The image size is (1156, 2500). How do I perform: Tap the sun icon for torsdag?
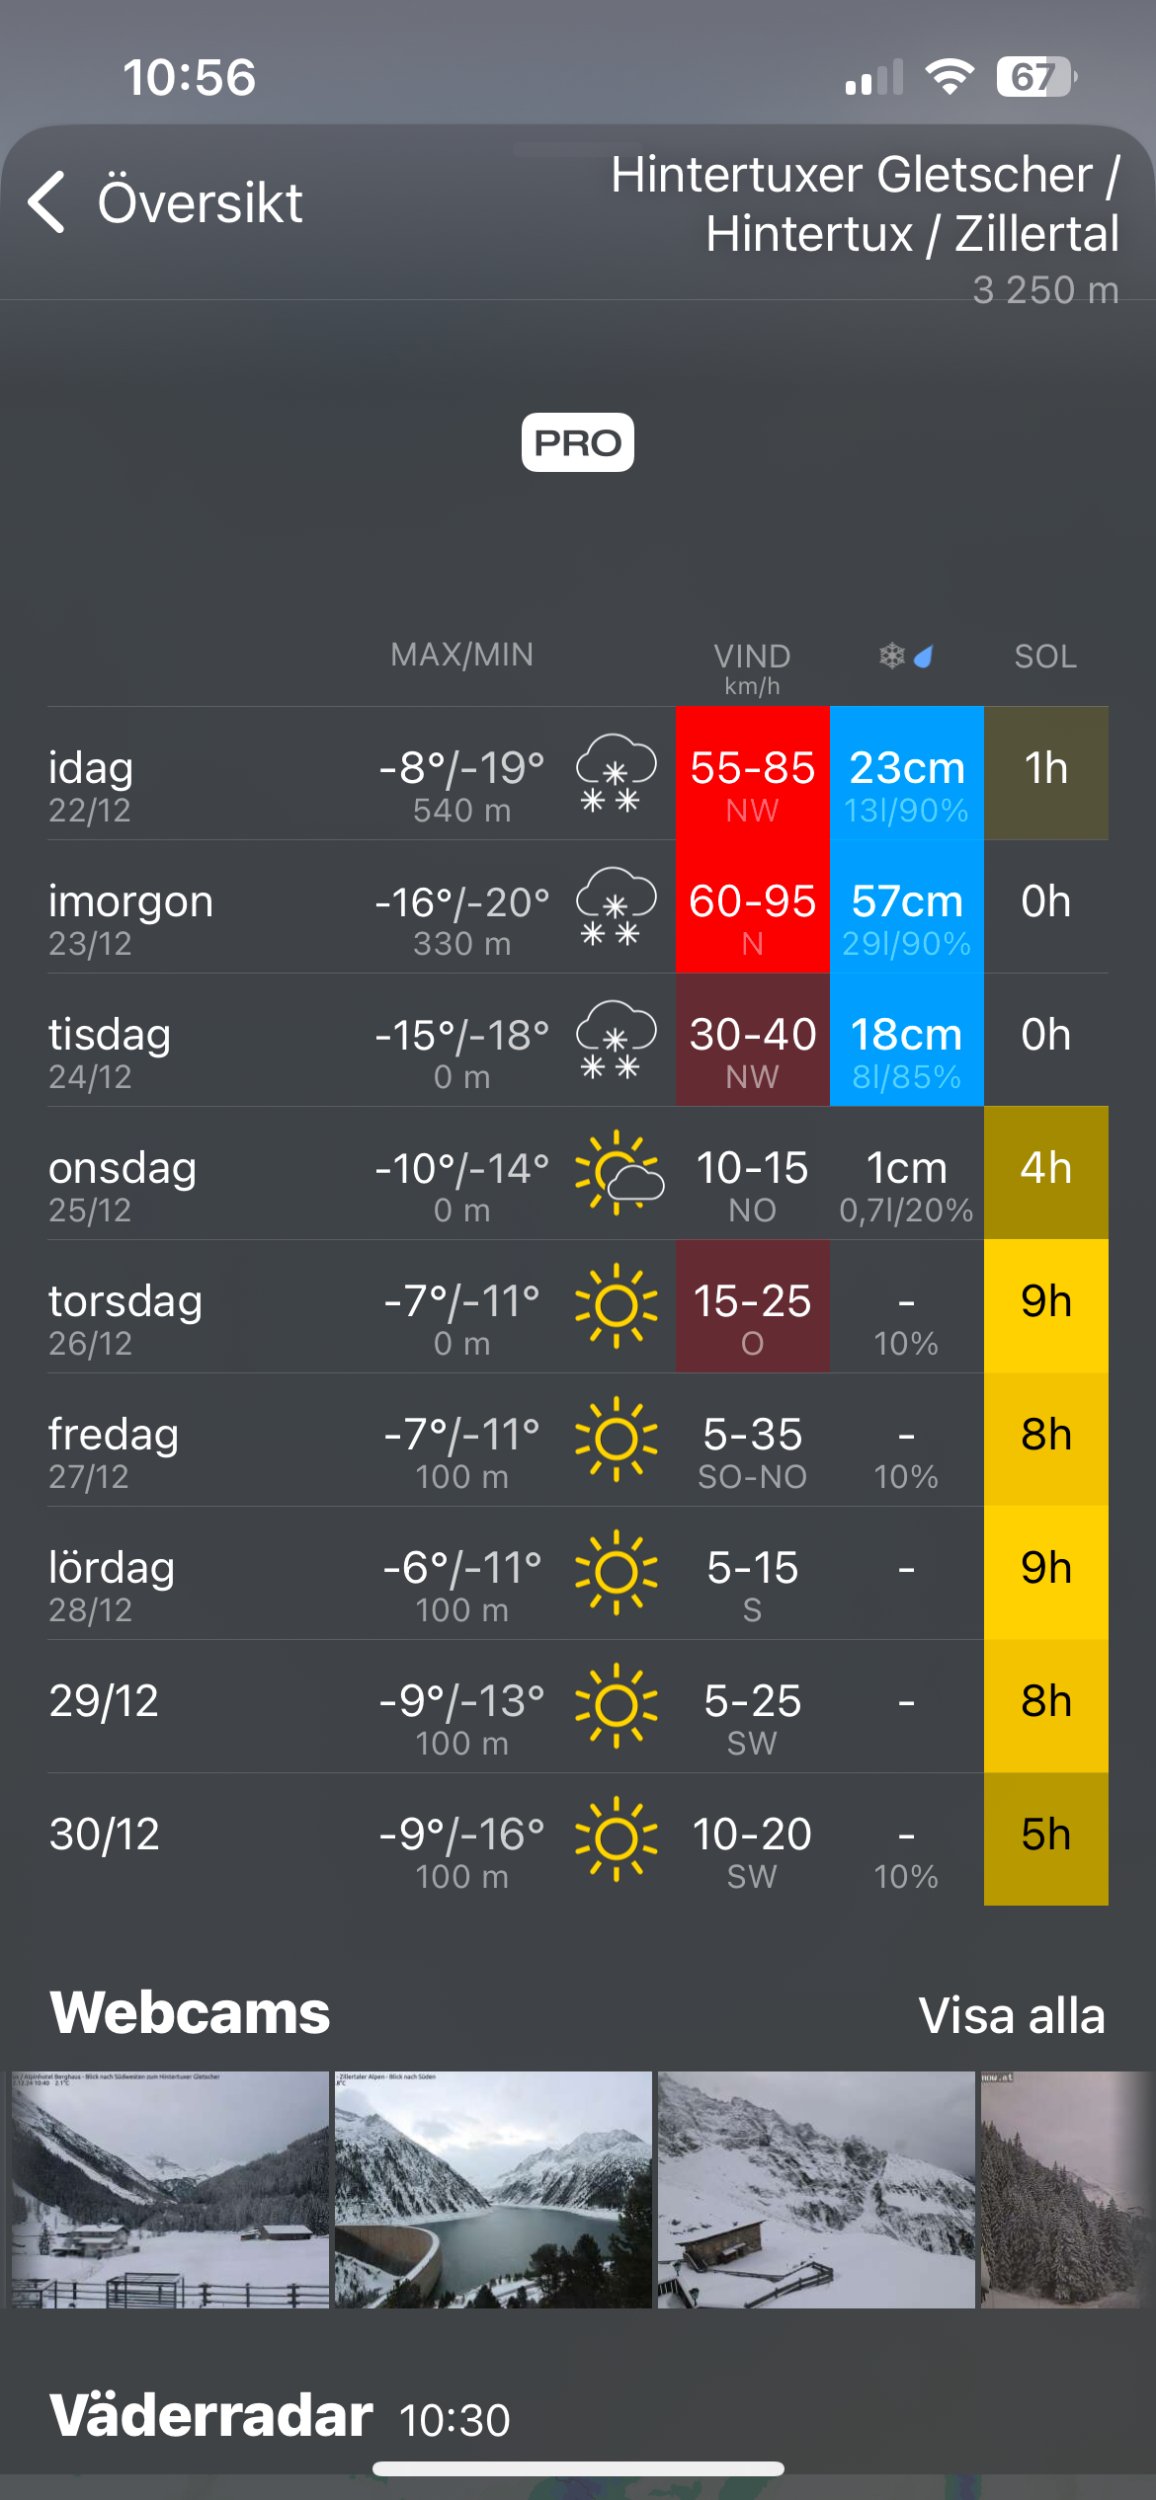(616, 1306)
